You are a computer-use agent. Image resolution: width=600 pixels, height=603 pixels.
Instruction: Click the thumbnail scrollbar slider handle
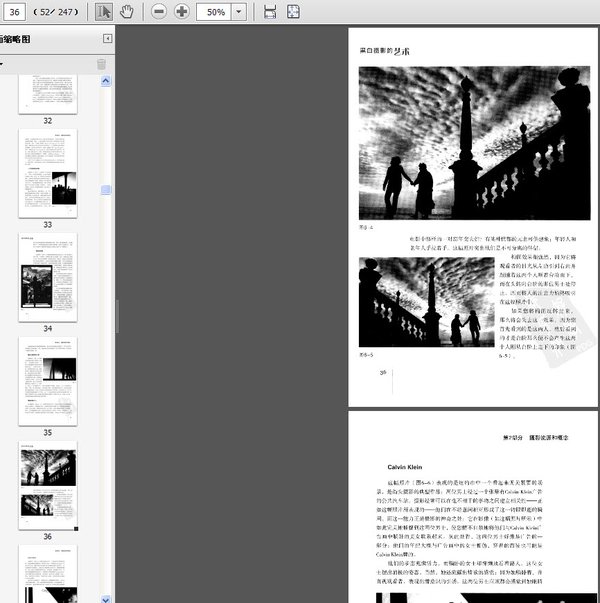(106, 190)
